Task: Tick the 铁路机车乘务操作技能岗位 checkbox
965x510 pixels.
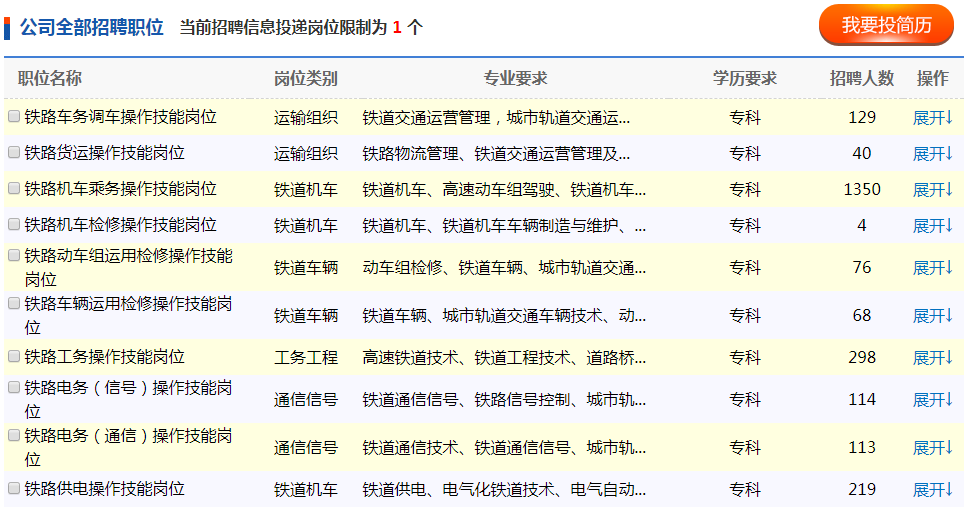Action: tap(14, 189)
